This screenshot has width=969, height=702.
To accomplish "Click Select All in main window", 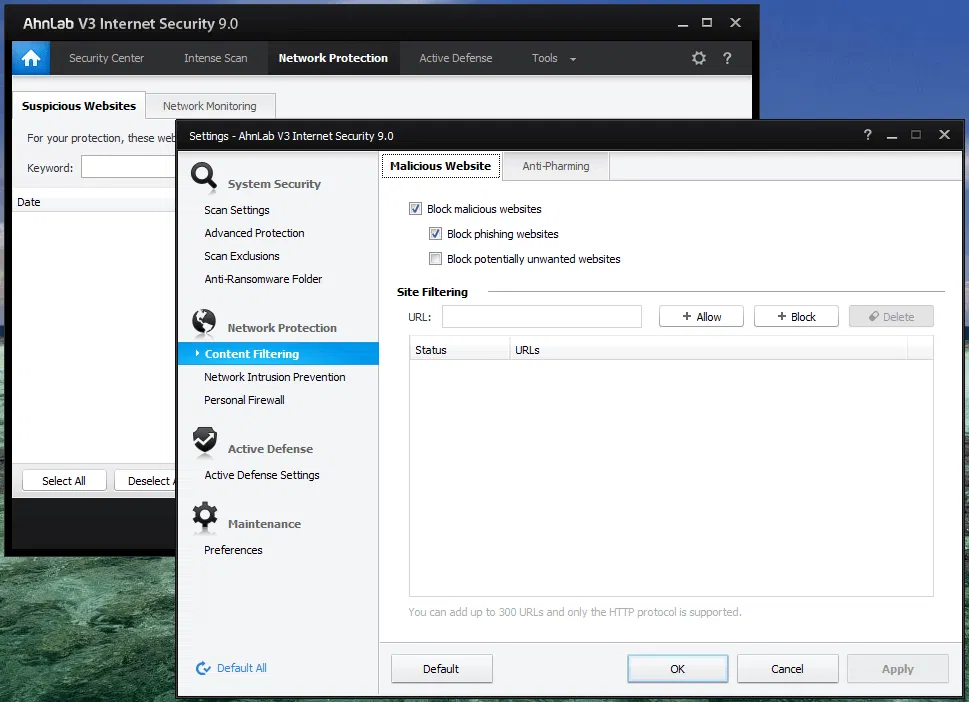I will [64, 481].
